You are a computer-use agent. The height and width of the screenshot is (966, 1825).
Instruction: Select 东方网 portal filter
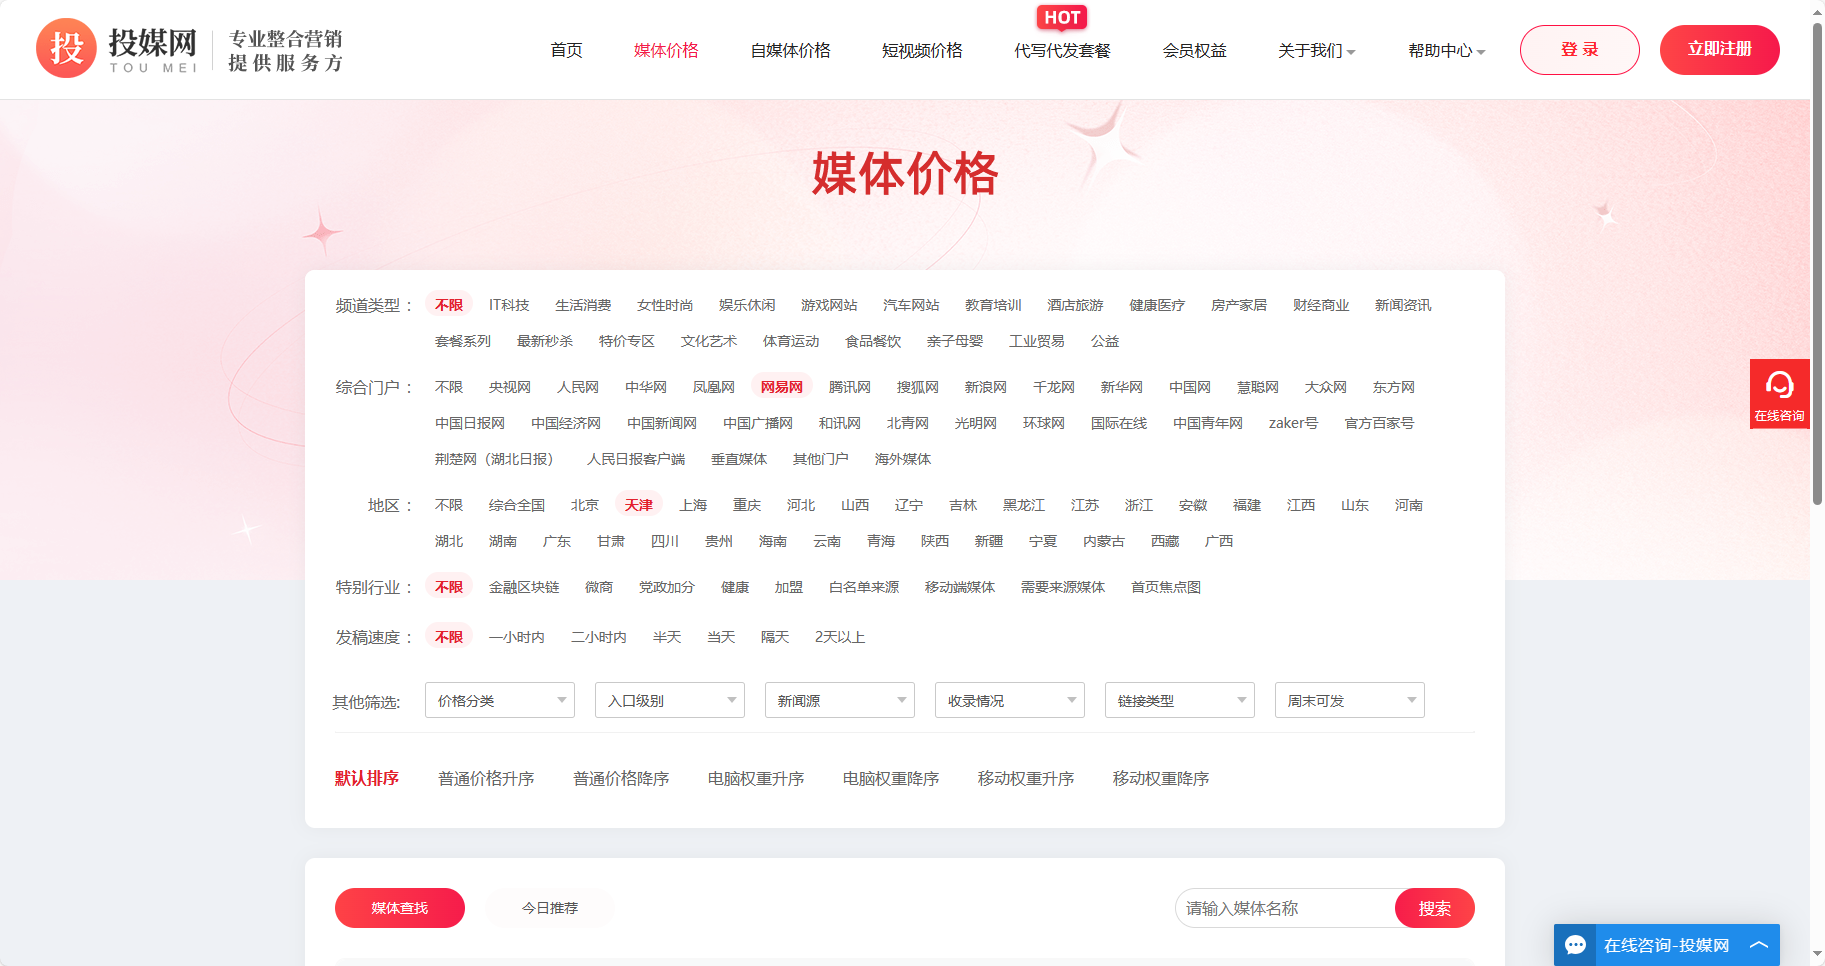[x=1393, y=387]
